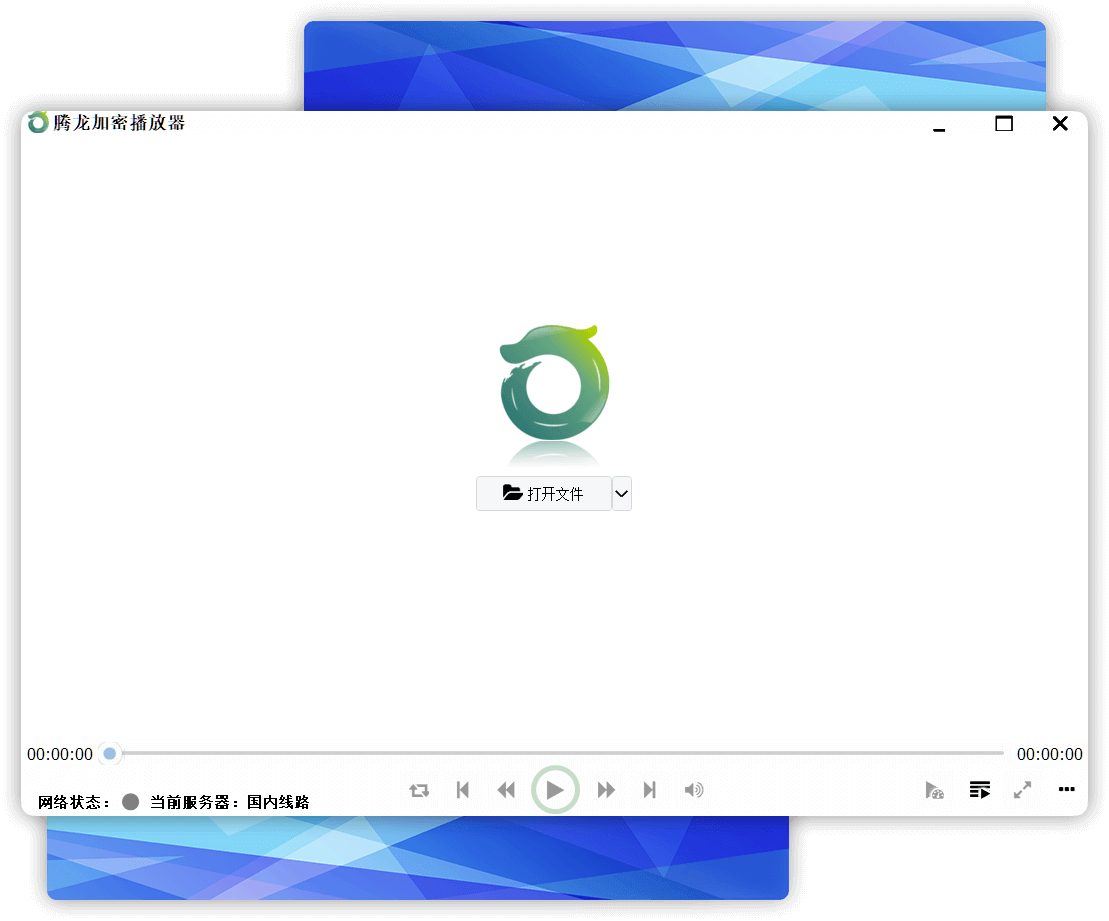The height and width of the screenshot is (921, 1109).
Task: Close the player window
Action: coord(1059,124)
